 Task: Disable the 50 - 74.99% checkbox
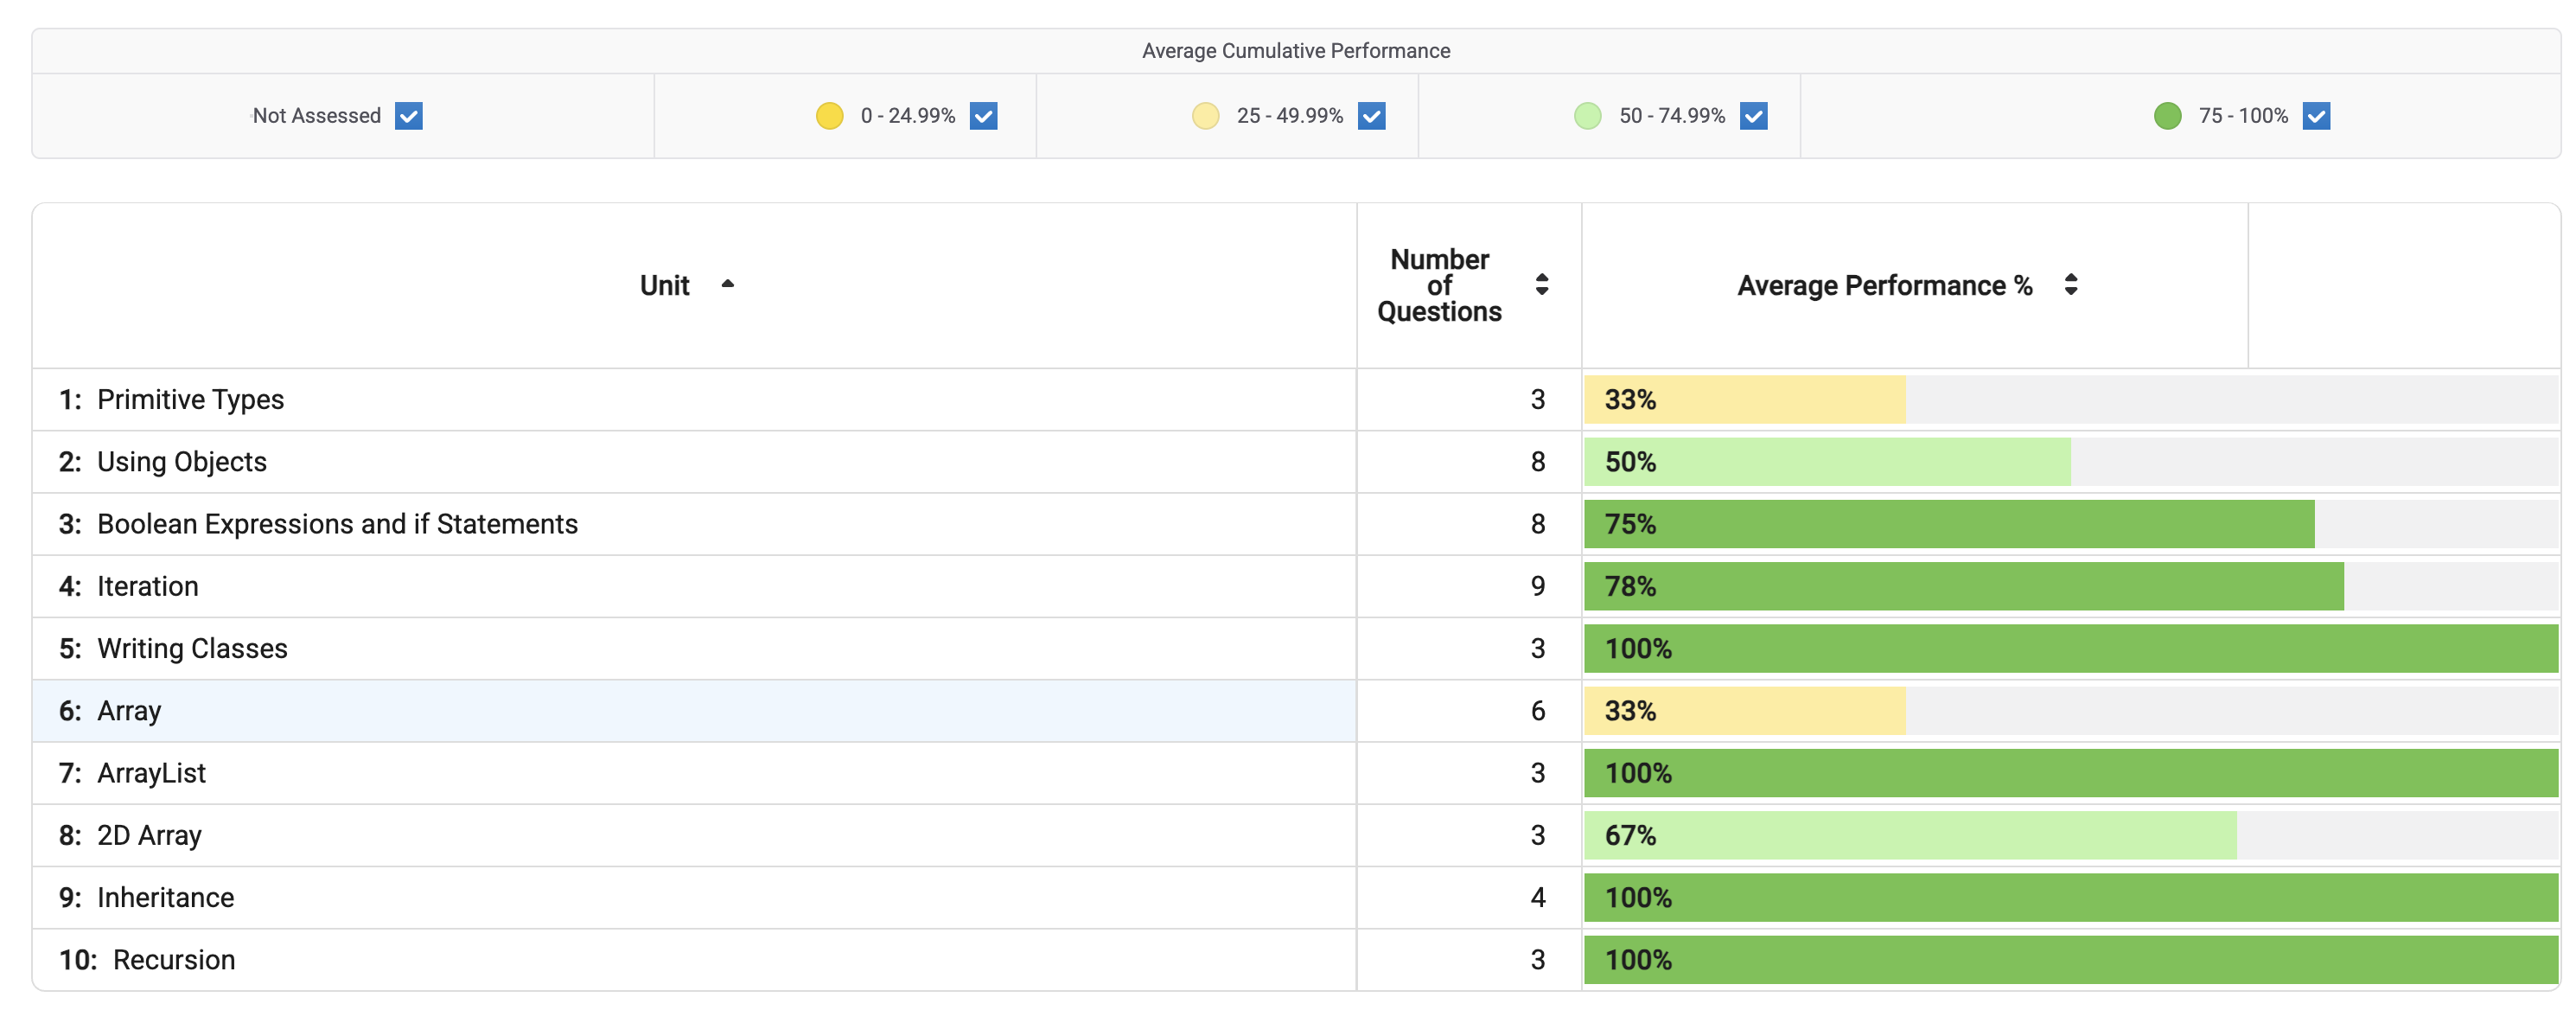coord(1753,116)
